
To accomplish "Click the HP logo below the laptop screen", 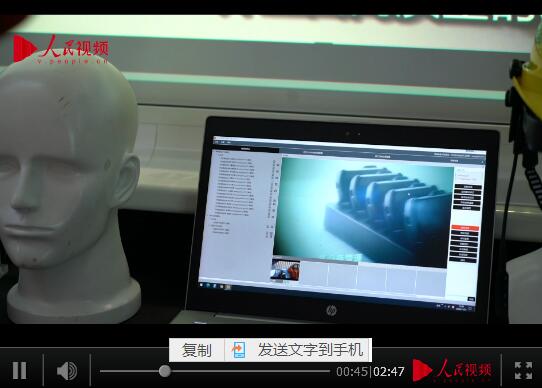I will pyautogui.click(x=331, y=311).
